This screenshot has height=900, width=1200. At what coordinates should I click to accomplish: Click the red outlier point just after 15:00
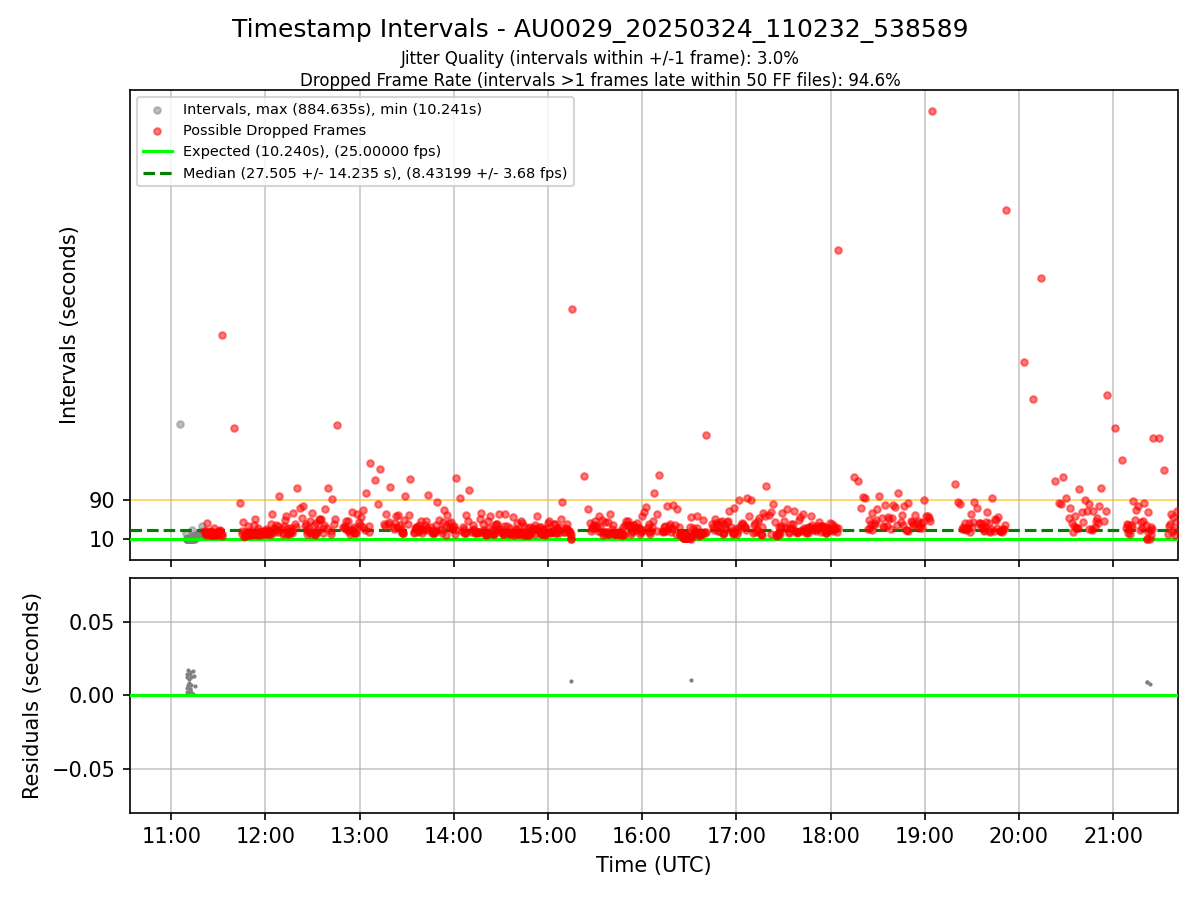click(x=572, y=309)
